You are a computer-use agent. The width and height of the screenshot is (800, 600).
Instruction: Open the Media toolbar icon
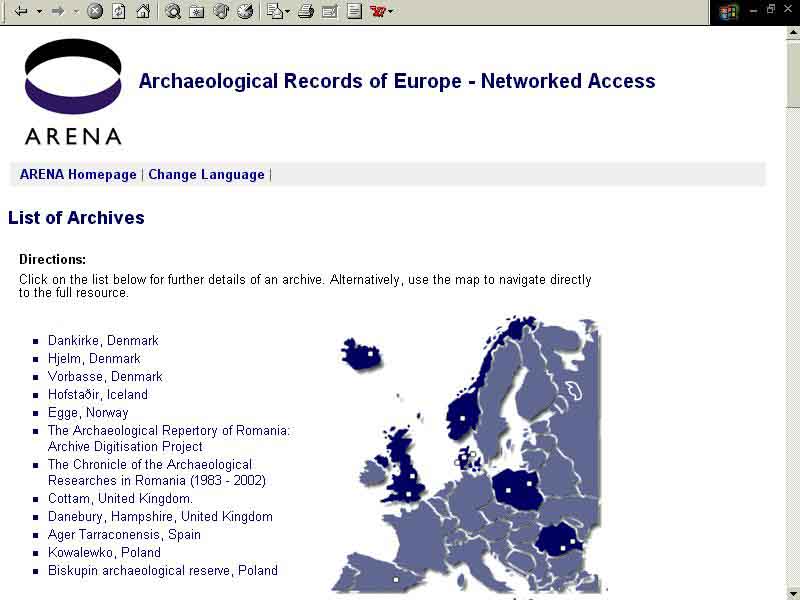click(221, 11)
